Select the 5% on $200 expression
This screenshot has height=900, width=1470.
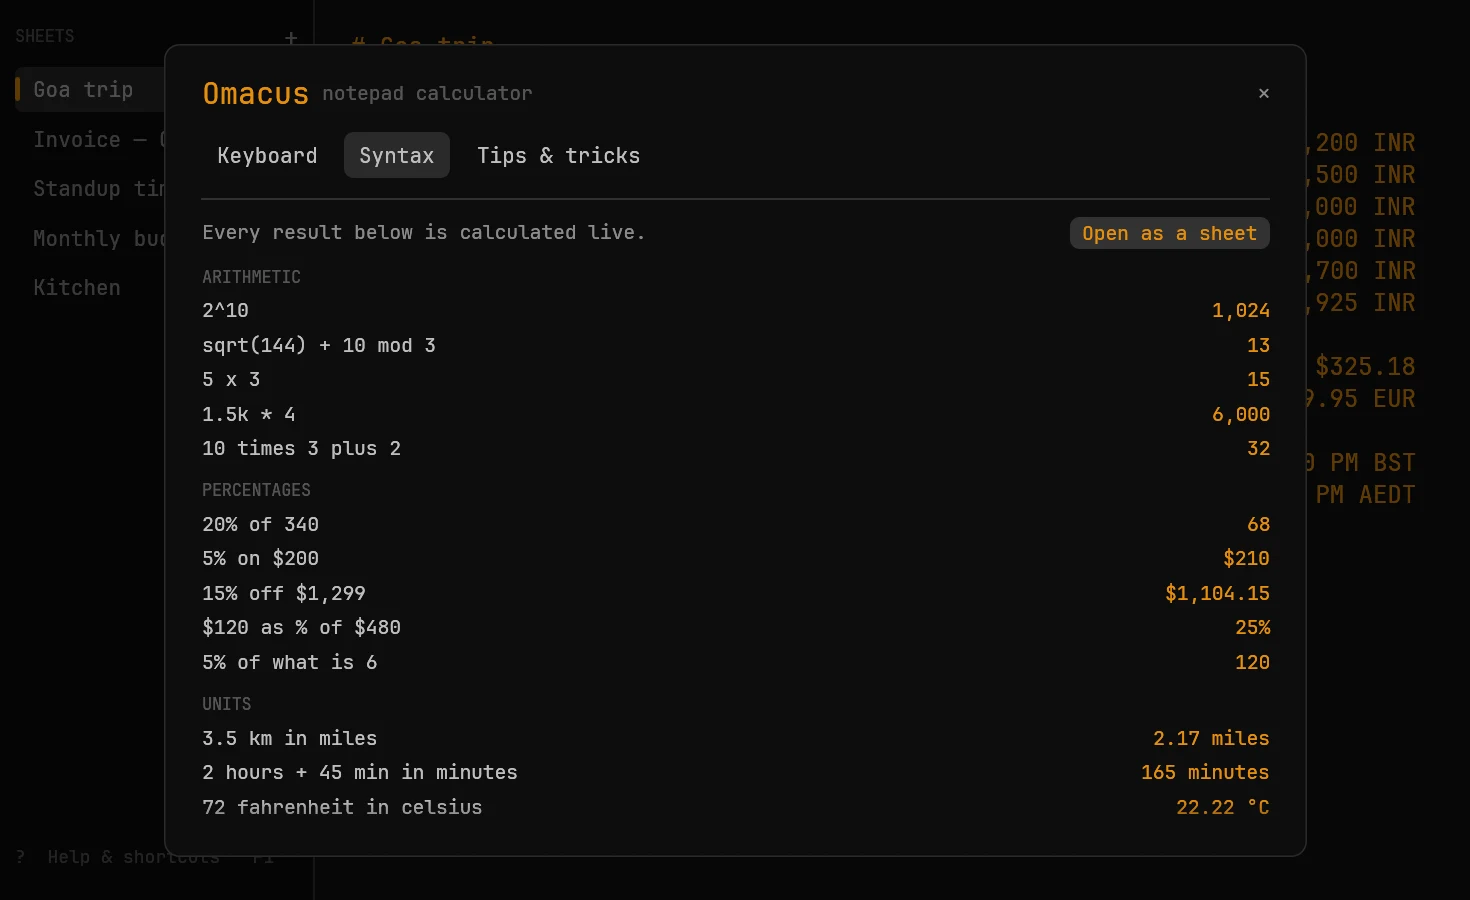coord(261,558)
